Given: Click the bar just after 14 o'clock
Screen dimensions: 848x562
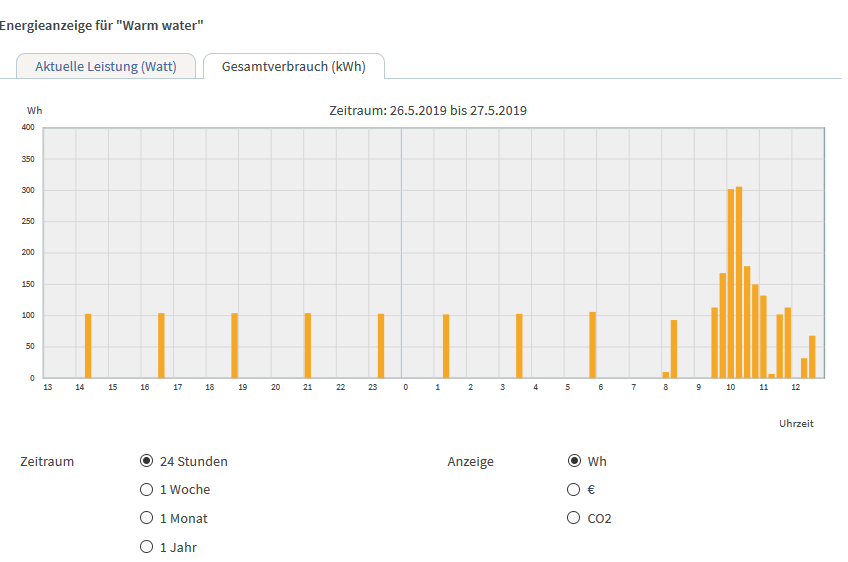Looking at the screenshot, I should (88, 346).
